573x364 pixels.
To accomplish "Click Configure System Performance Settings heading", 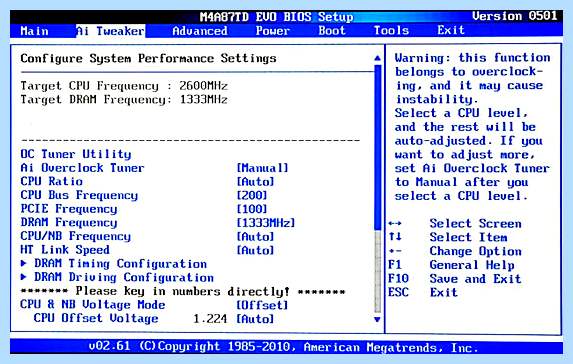I will tap(148, 58).
